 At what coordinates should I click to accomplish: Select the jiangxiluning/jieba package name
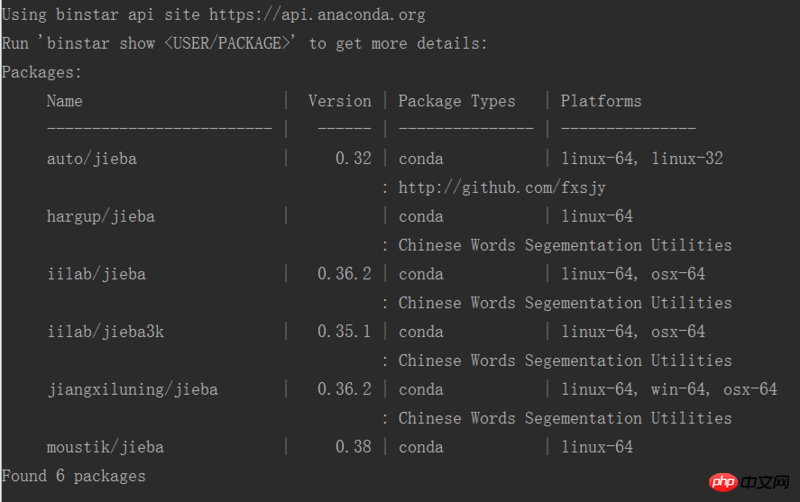pyautogui.click(x=133, y=390)
